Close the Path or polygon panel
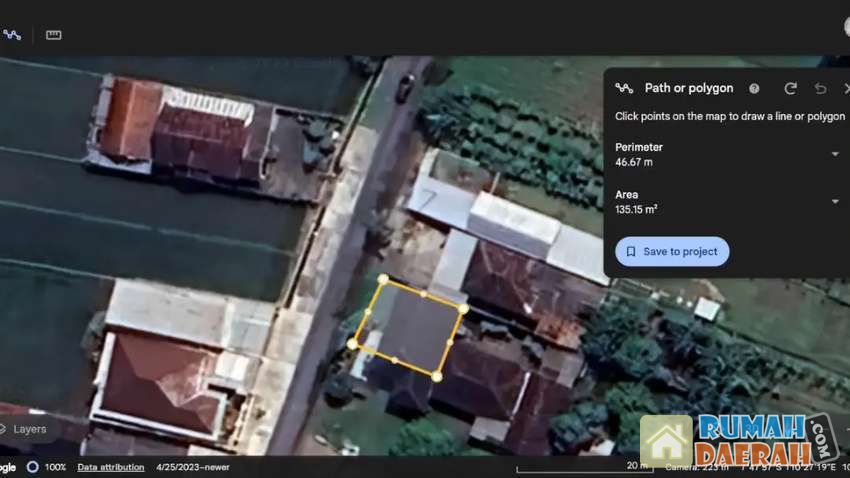This screenshot has width=850, height=478. pos(846,88)
